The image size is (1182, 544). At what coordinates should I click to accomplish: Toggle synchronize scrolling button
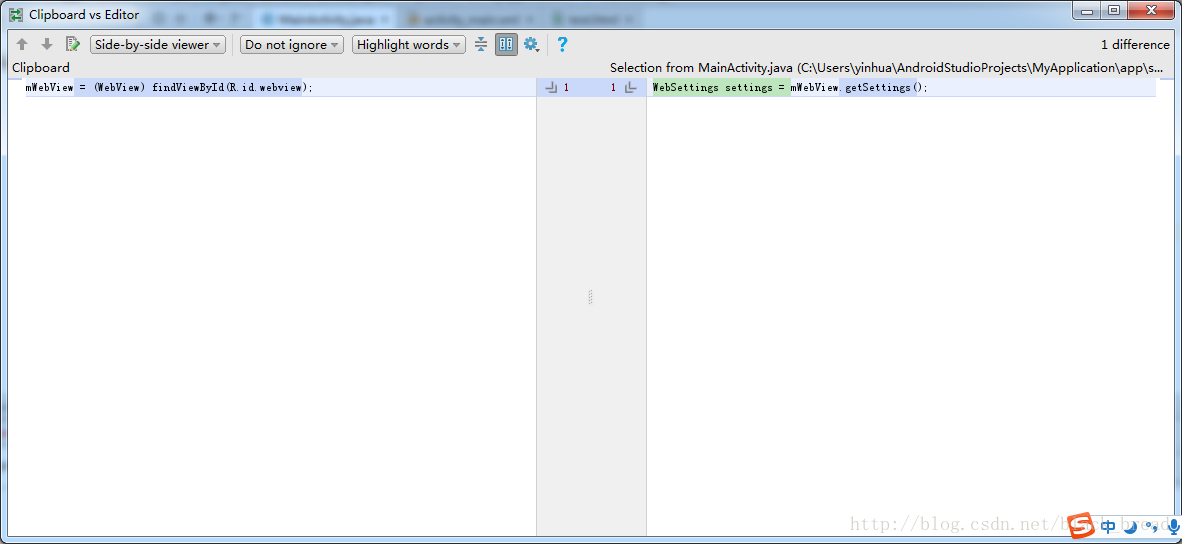pyautogui.click(x=507, y=44)
